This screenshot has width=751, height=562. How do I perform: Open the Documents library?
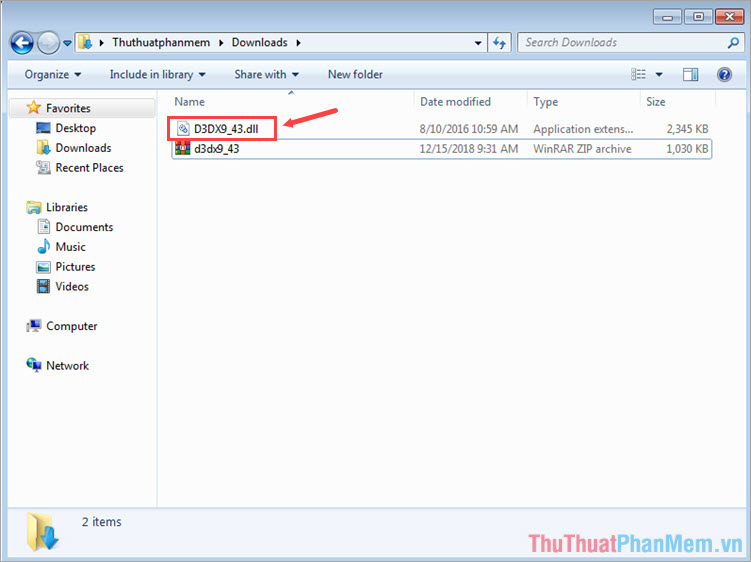pos(84,227)
